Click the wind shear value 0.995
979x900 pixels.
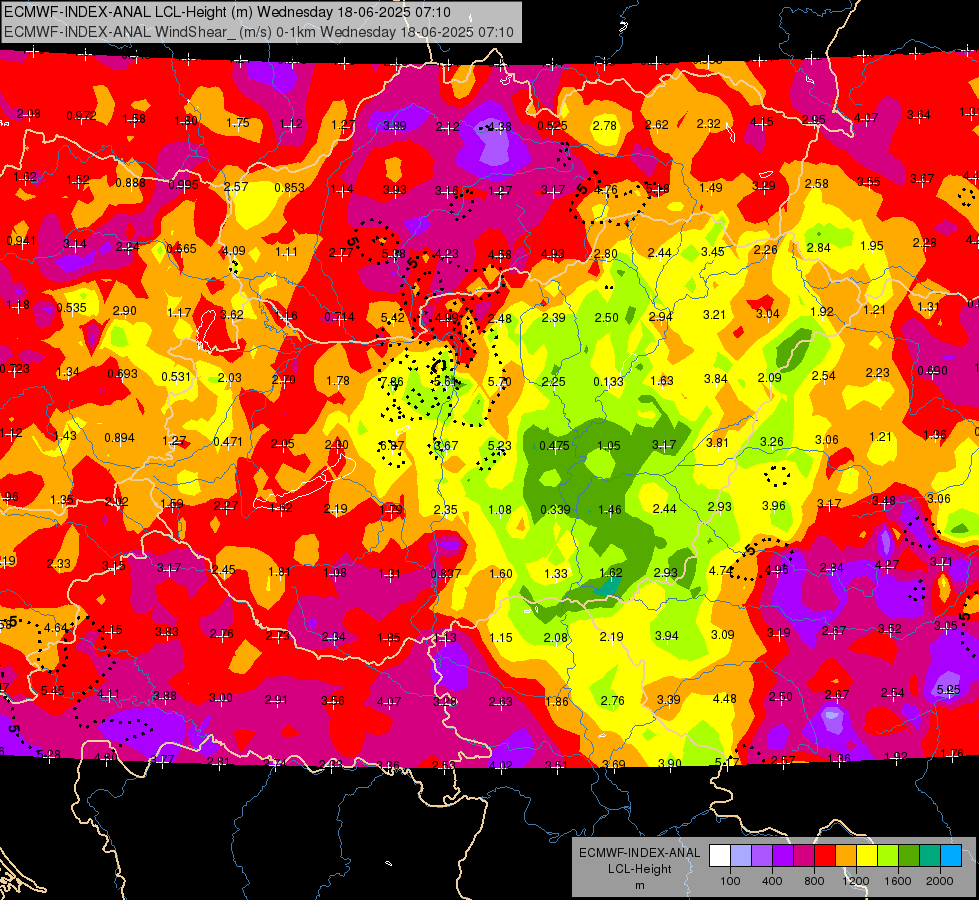pyautogui.click(x=184, y=184)
